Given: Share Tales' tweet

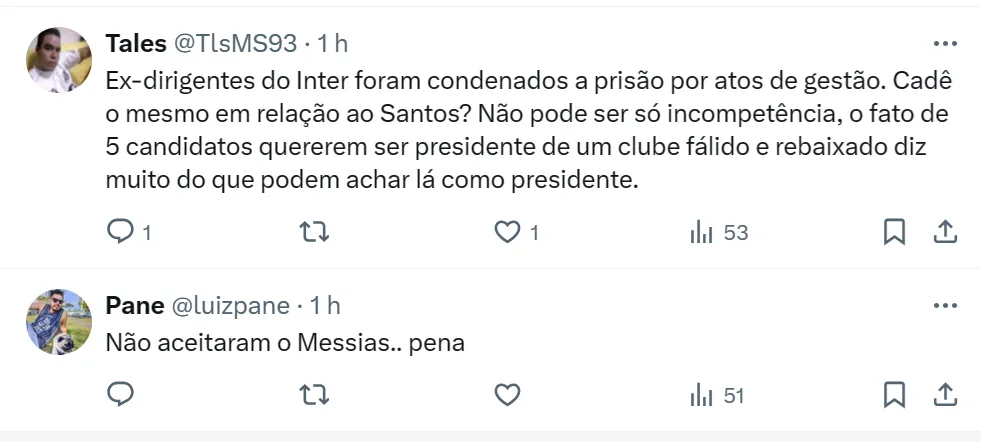Looking at the screenshot, I should pos(944,232).
